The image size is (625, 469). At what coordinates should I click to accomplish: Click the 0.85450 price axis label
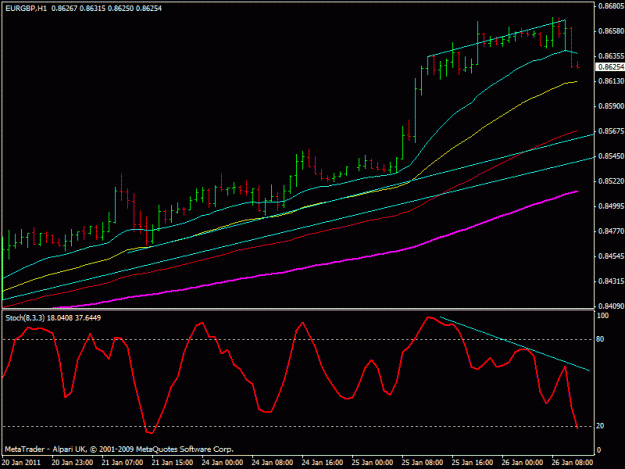(611, 156)
